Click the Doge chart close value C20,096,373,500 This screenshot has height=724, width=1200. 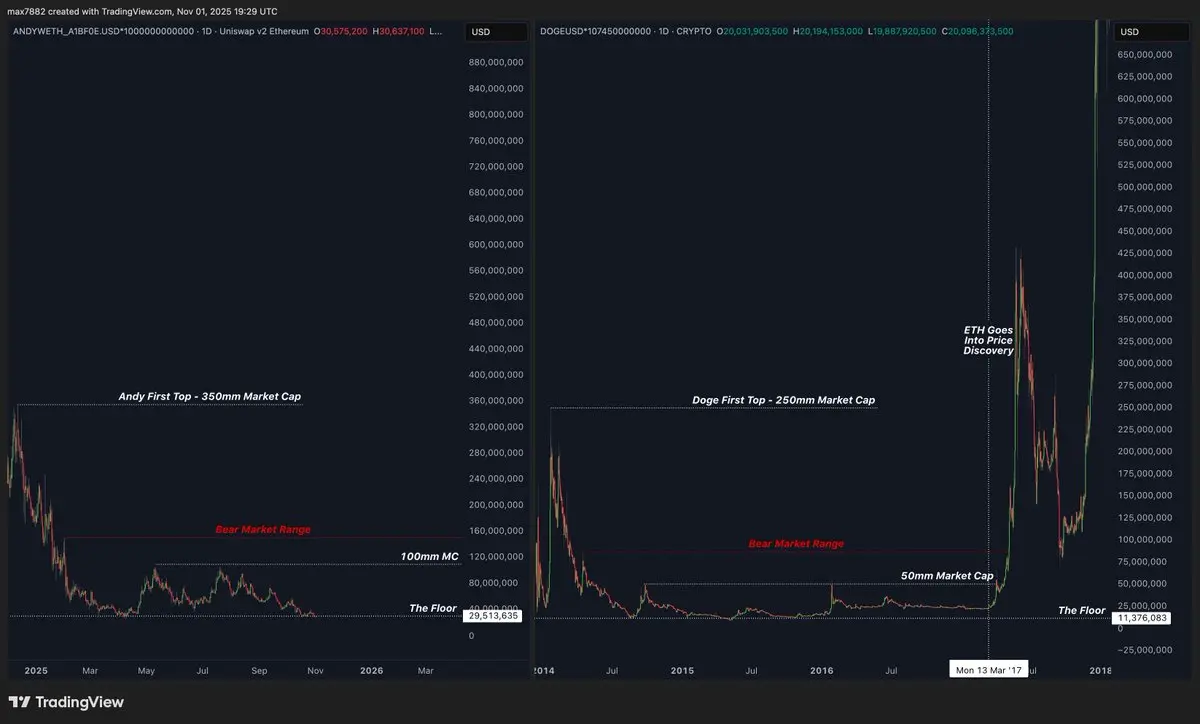click(x=978, y=32)
